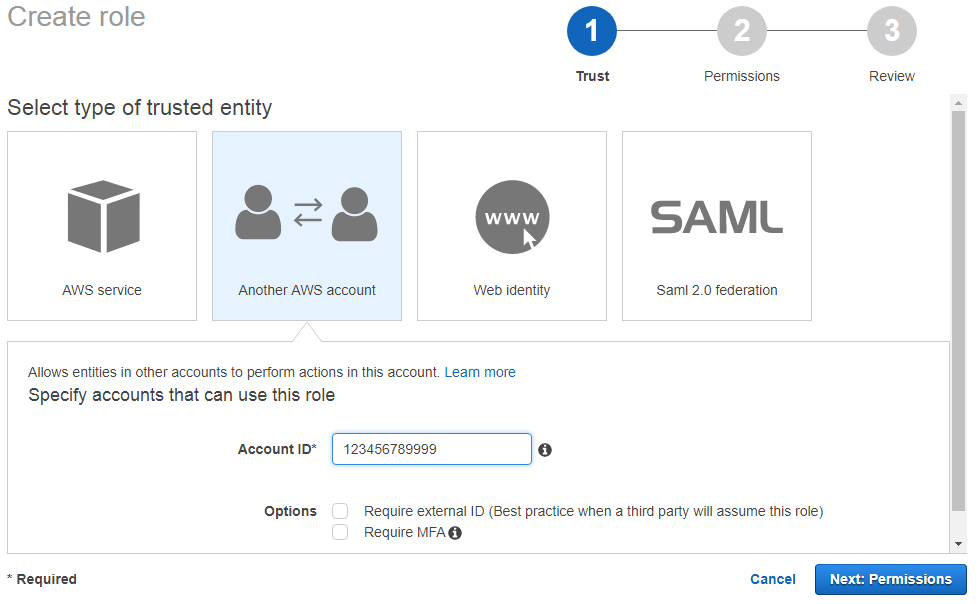
Task: Click the Review step circle numbered 3
Action: click(892, 31)
